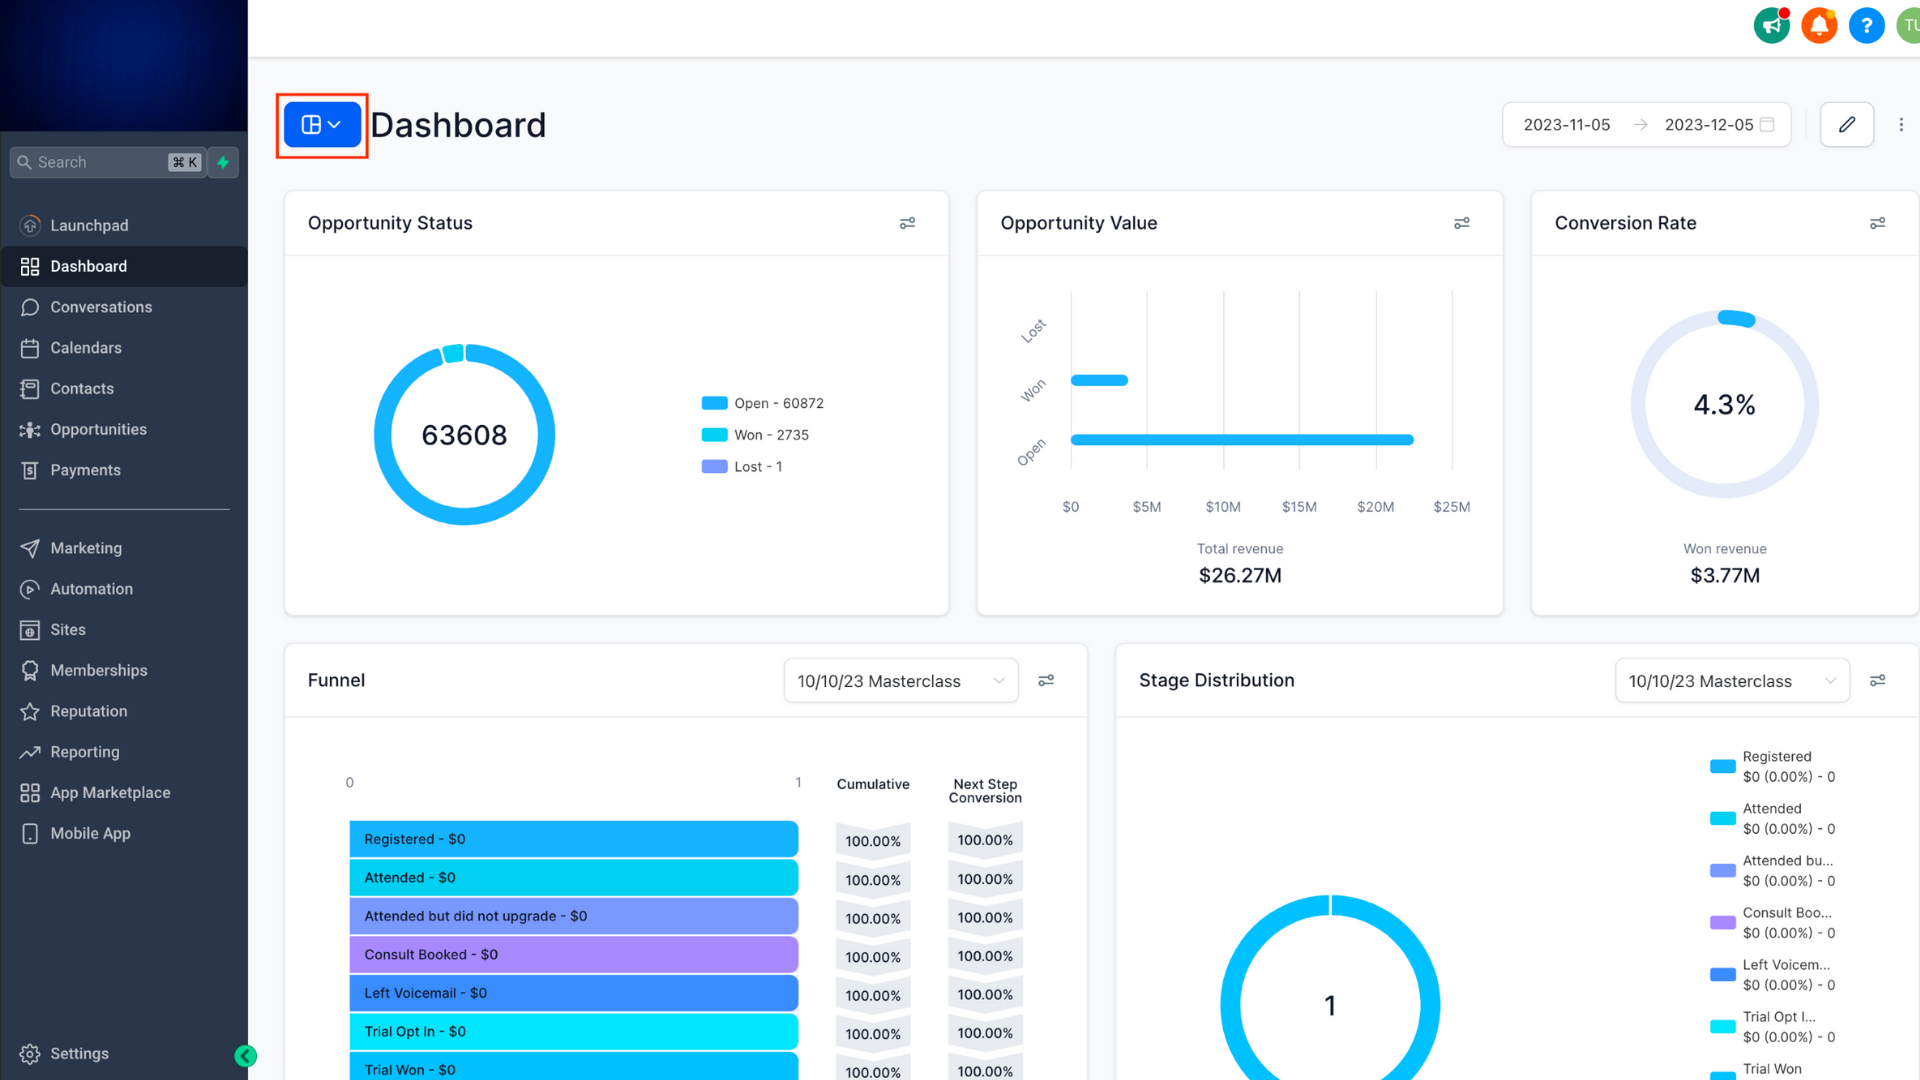Open Opportunity Status widget filter settings
The width and height of the screenshot is (1920, 1080).
pos(907,223)
